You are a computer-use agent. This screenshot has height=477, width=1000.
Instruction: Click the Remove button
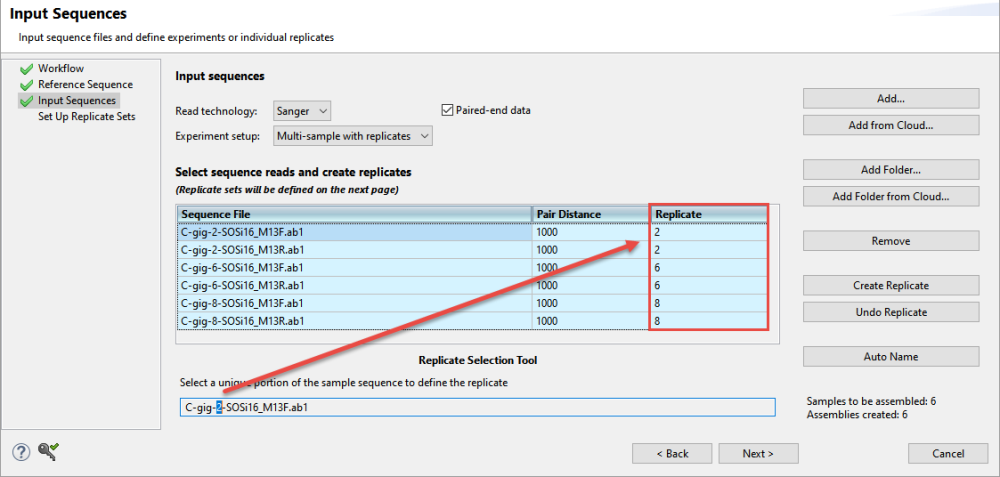(891, 241)
